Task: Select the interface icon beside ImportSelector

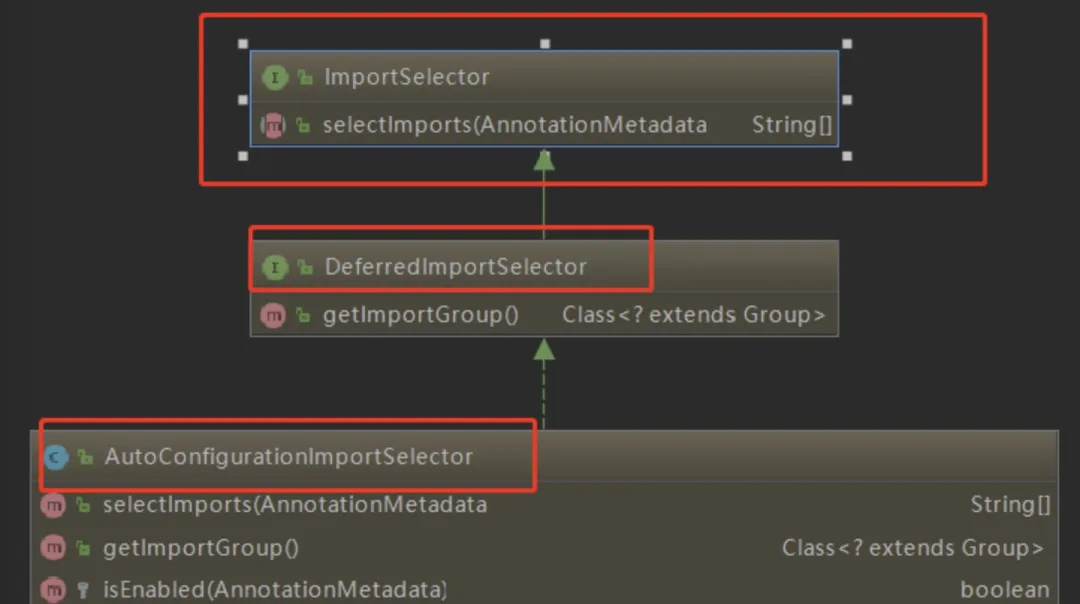Action: (274, 77)
